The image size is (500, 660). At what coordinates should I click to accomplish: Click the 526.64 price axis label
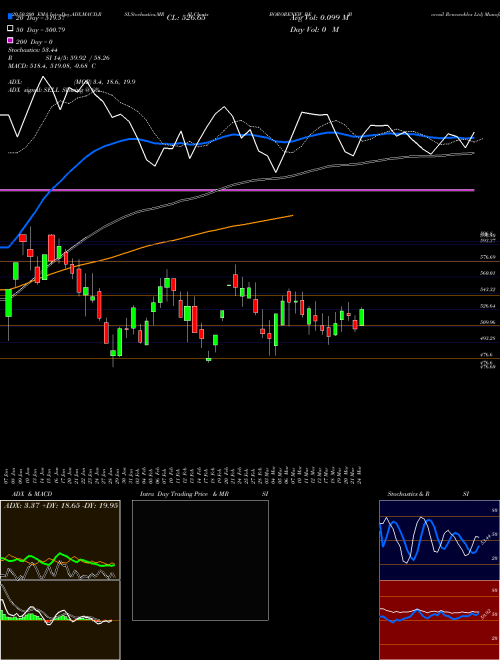click(490, 306)
